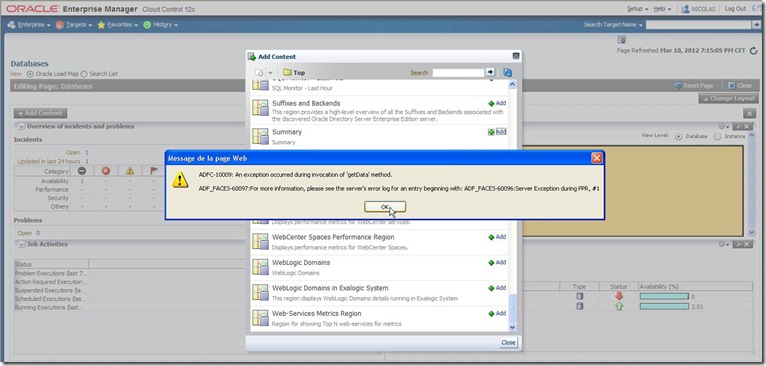Open the Search Target Name dropdown
The width and height of the screenshot is (766, 366).
(613, 24)
